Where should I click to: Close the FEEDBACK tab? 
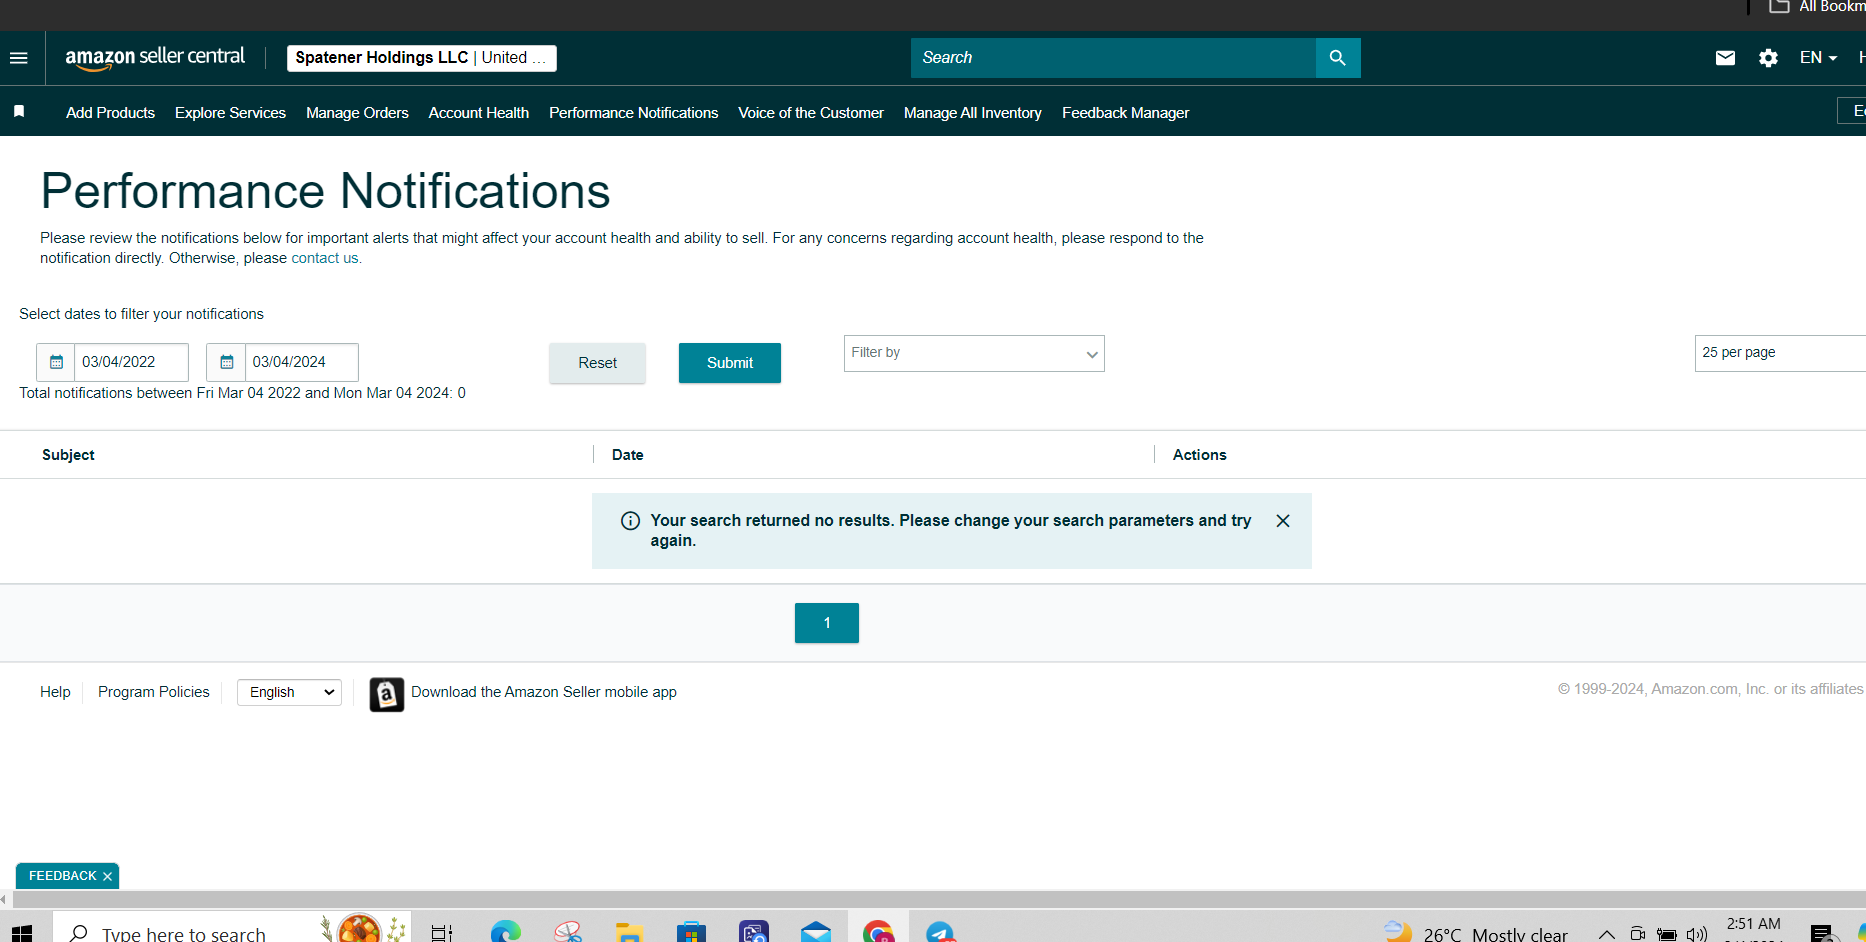click(x=107, y=877)
